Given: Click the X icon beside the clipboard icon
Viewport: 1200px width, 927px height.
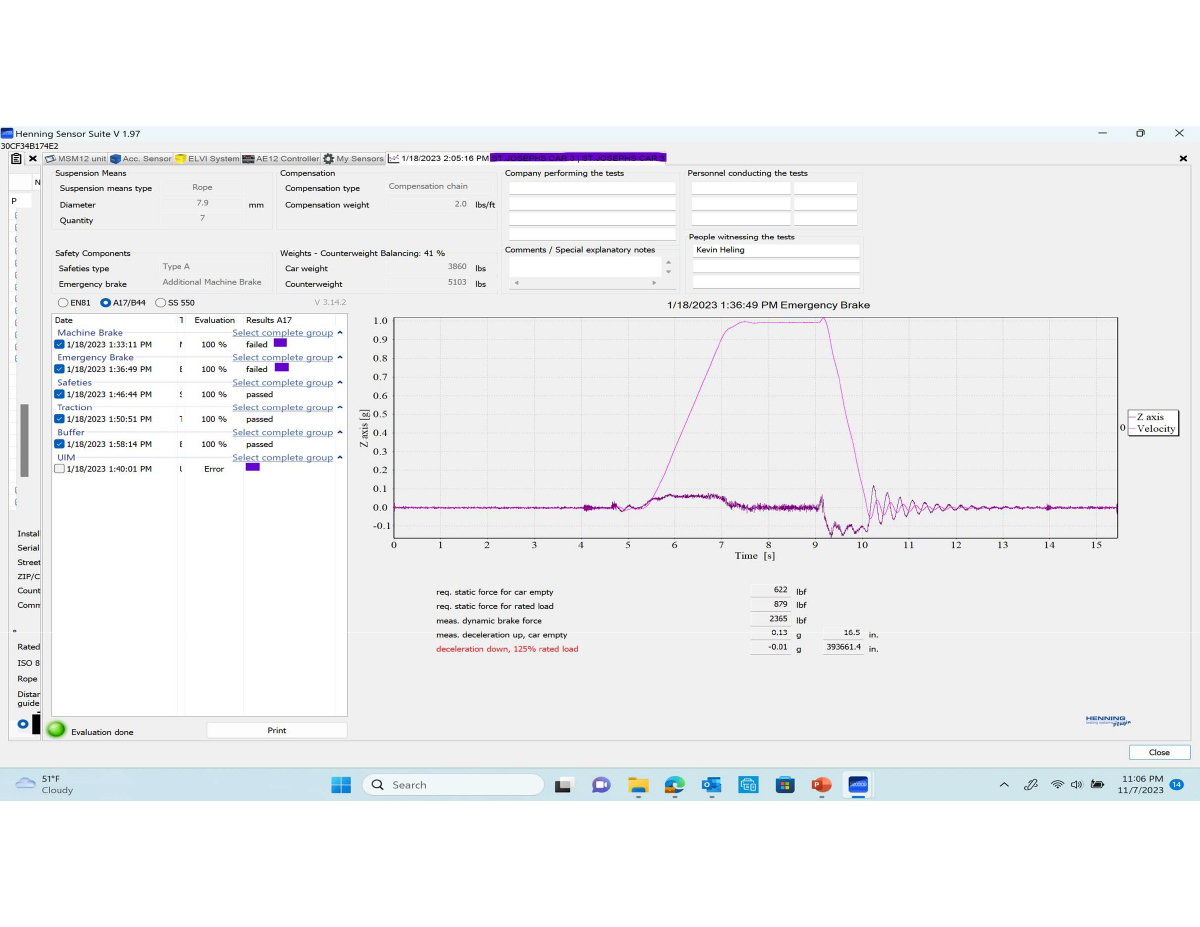Looking at the screenshot, I should [x=32, y=158].
